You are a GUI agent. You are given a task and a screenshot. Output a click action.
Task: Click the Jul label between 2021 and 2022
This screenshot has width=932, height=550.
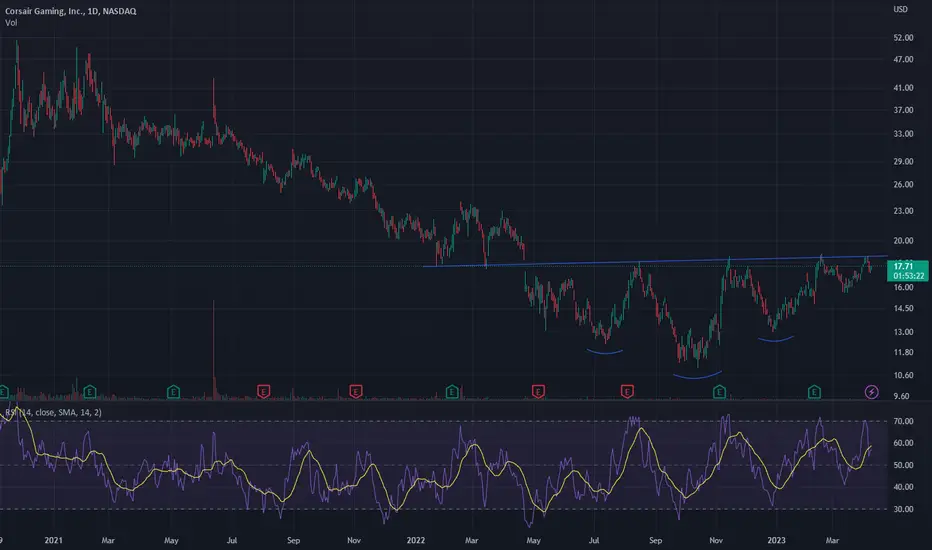coord(232,540)
